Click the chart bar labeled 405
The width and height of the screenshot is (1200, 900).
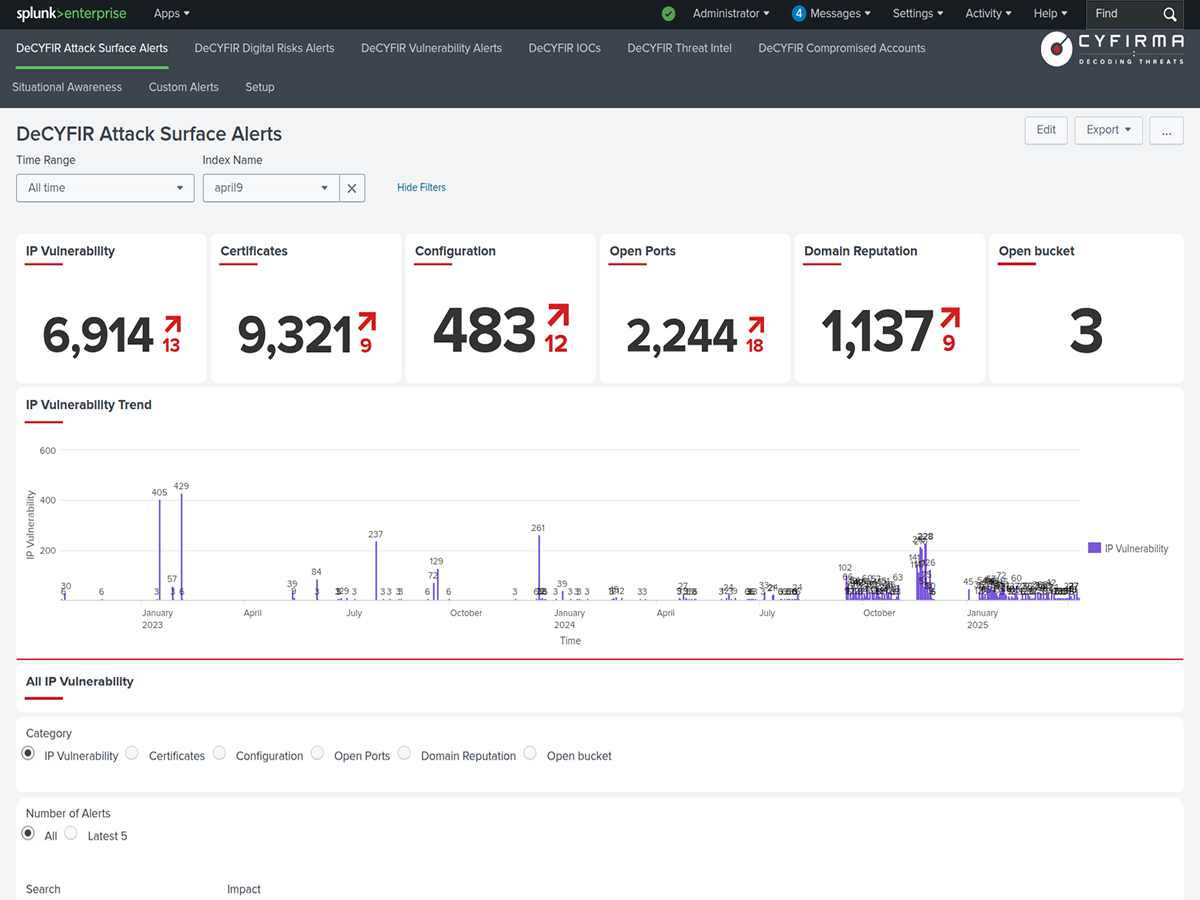(160, 549)
